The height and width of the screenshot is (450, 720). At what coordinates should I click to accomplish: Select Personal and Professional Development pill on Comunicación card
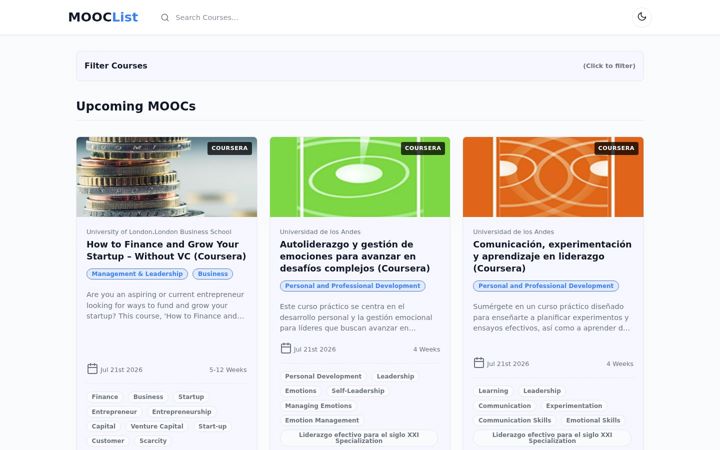point(546,286)
